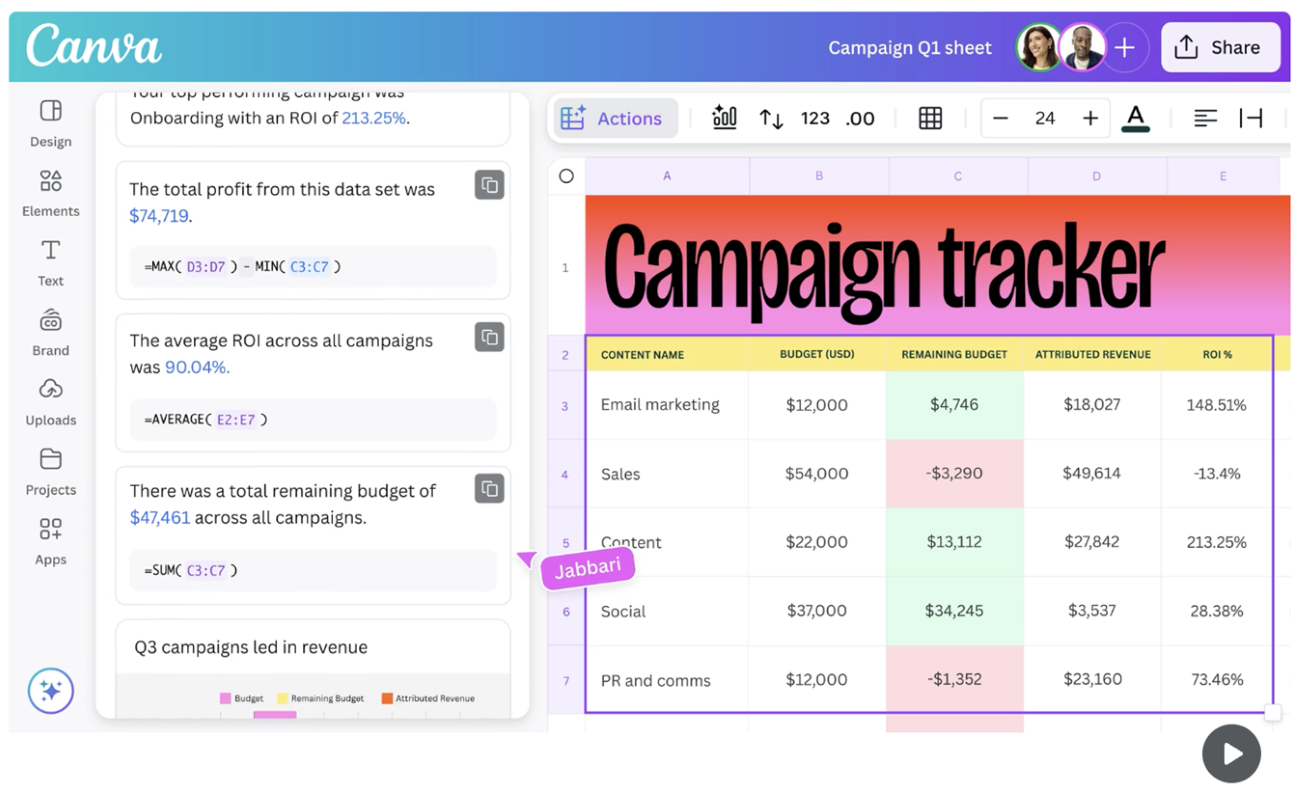
Task: Click the sort data arrows icon
Action: (x=771, y=118)
